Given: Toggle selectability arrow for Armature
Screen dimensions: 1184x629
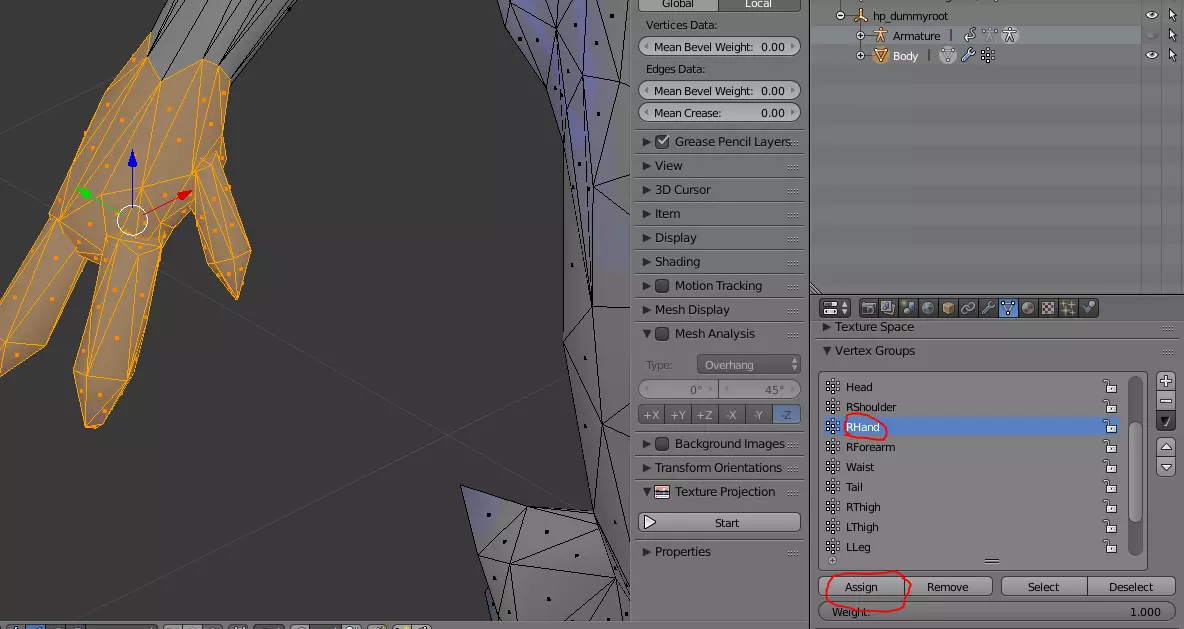Looking at the screenshot, I should pyautogui.click(x=1172, y=35).
